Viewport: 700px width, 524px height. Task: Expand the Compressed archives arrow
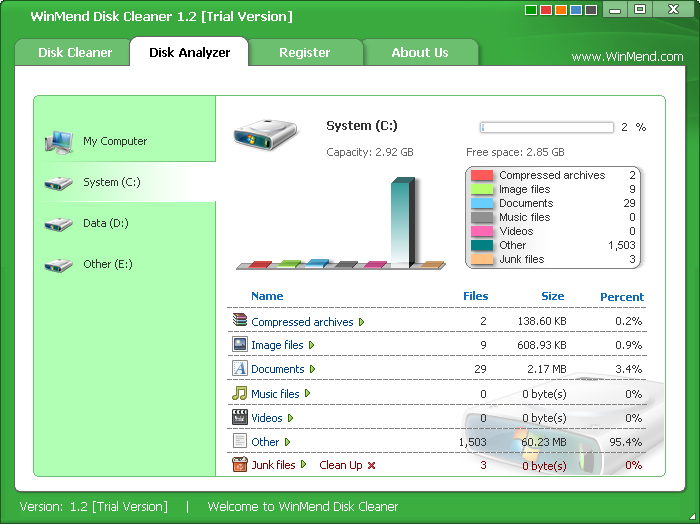[362, 322]
